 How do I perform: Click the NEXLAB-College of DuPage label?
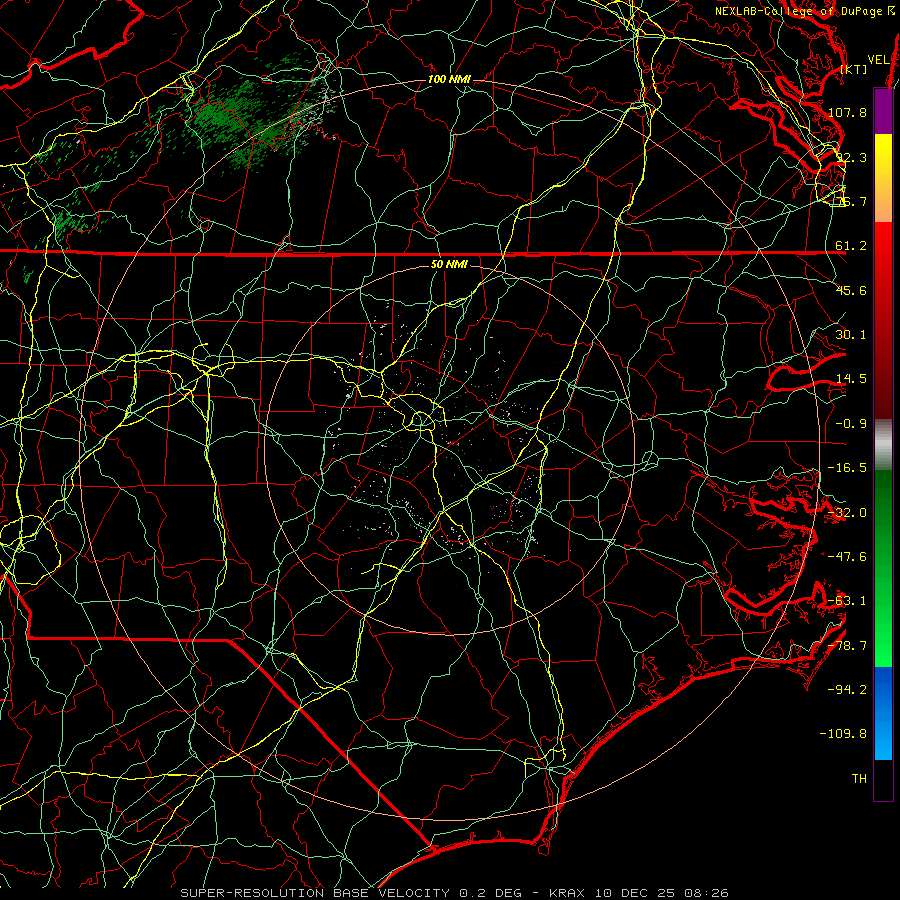[x=805, y=11]
